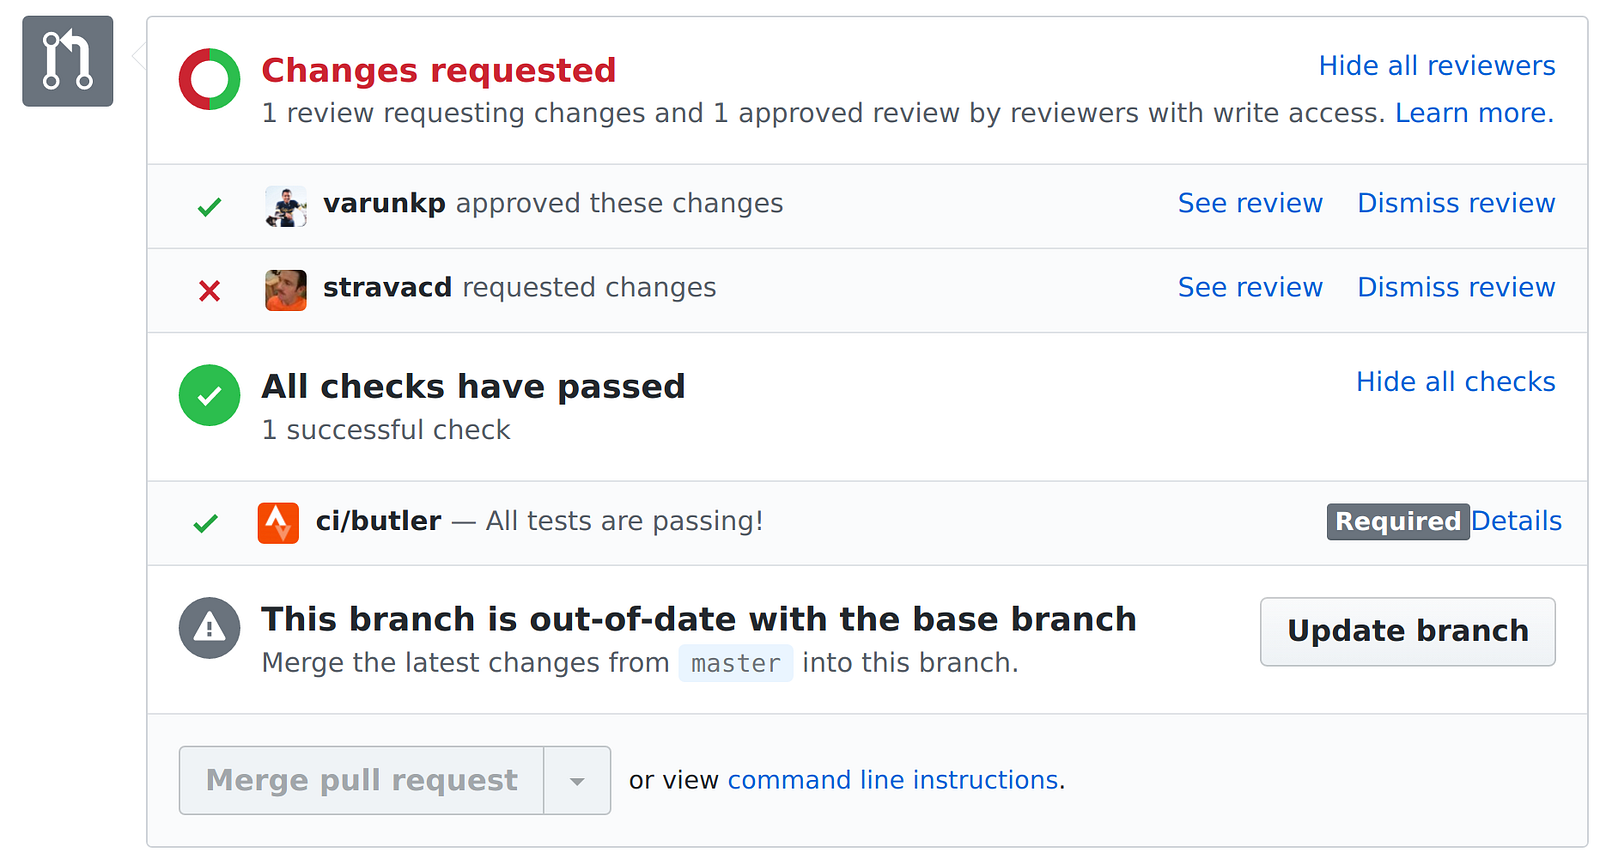Click the Merge pull request button
1600x860 pixels.
coord(361,781)
